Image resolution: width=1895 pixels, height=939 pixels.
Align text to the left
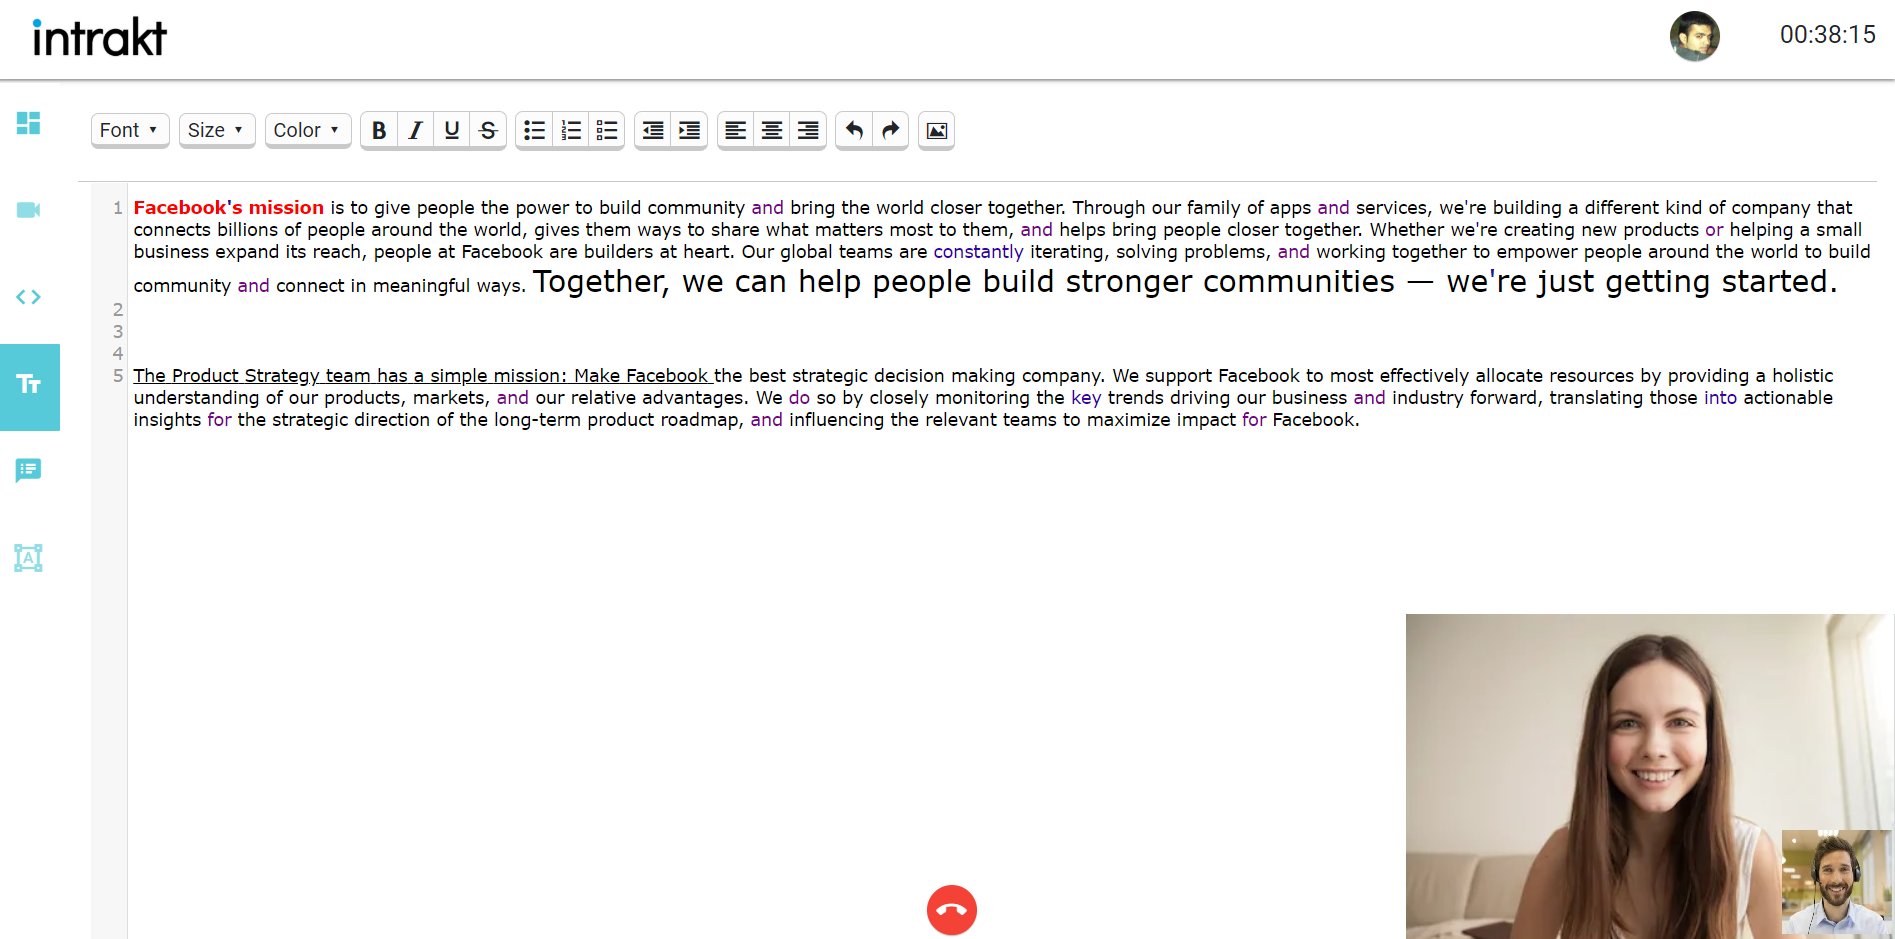click(x=736, y=130)
